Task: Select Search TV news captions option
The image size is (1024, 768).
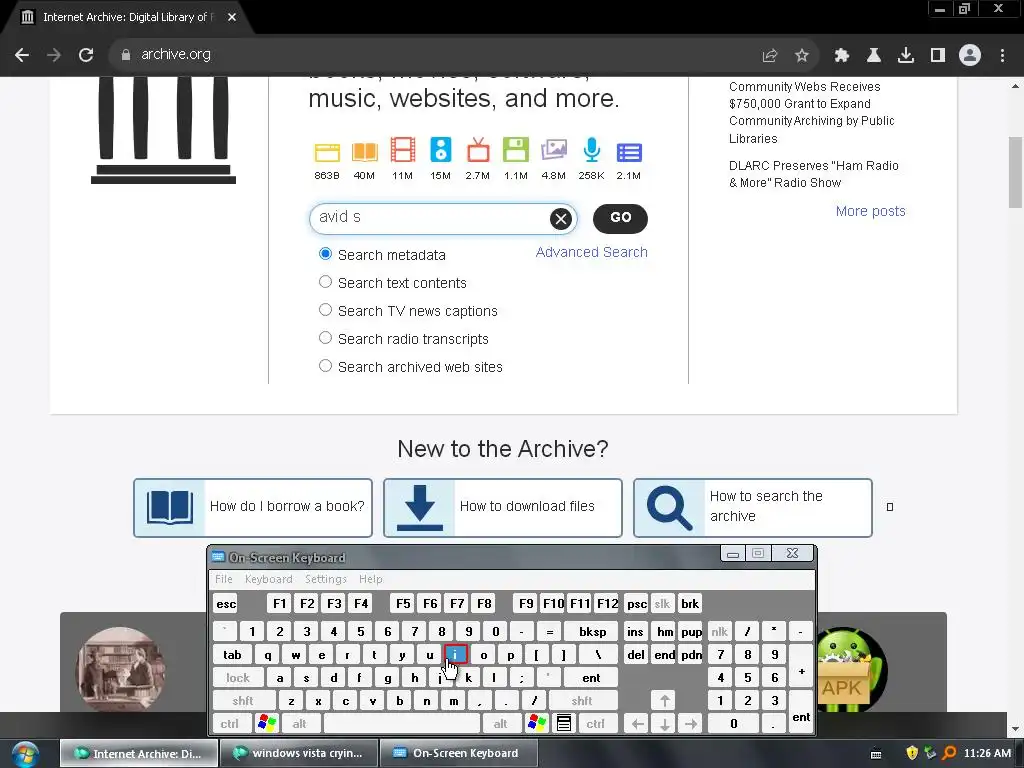Action: [x=325, y=310]
